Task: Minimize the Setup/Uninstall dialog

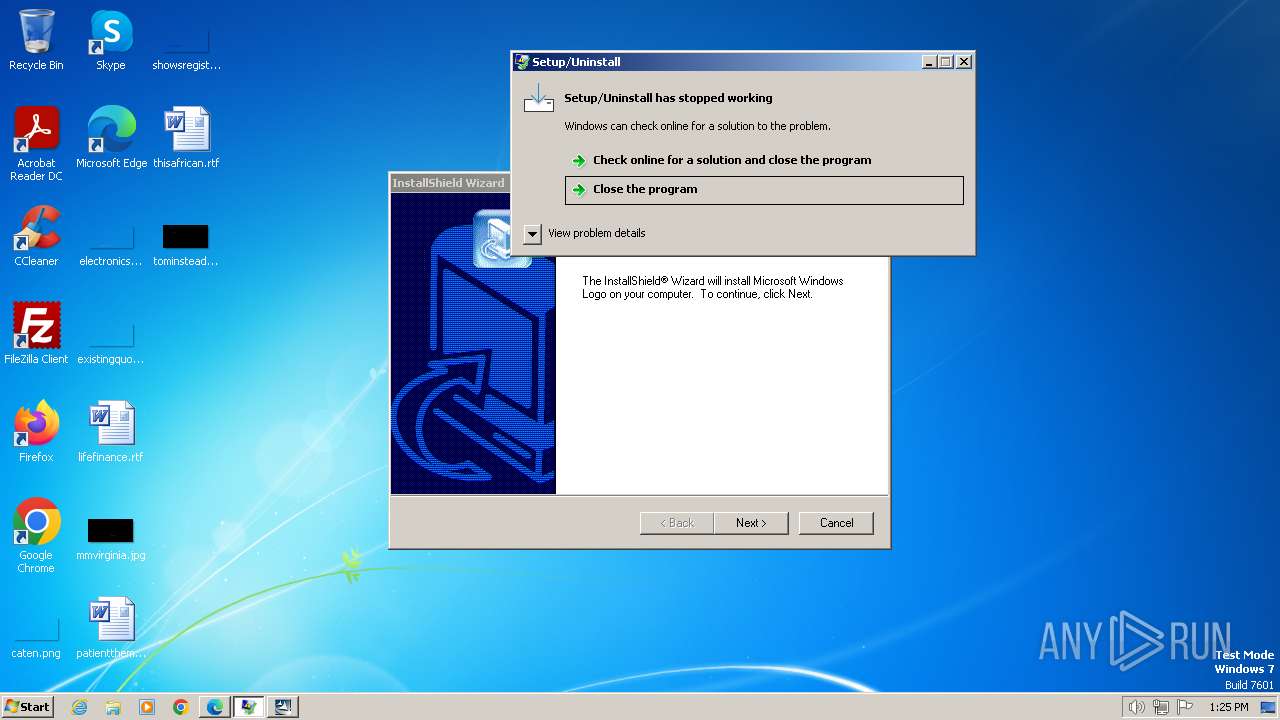Action: [929, 62]
